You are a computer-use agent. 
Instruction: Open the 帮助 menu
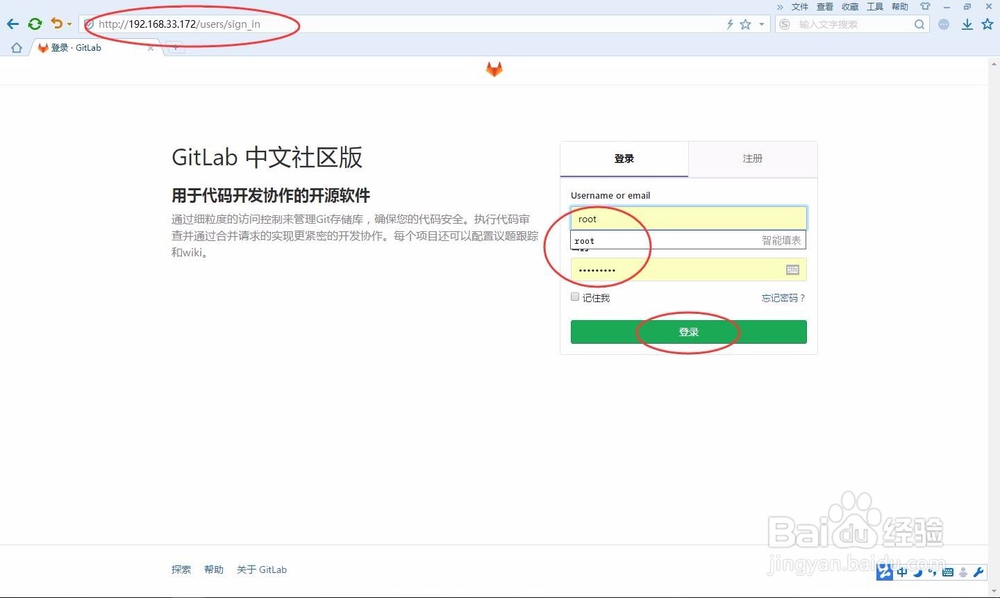(x=900, y=7)
